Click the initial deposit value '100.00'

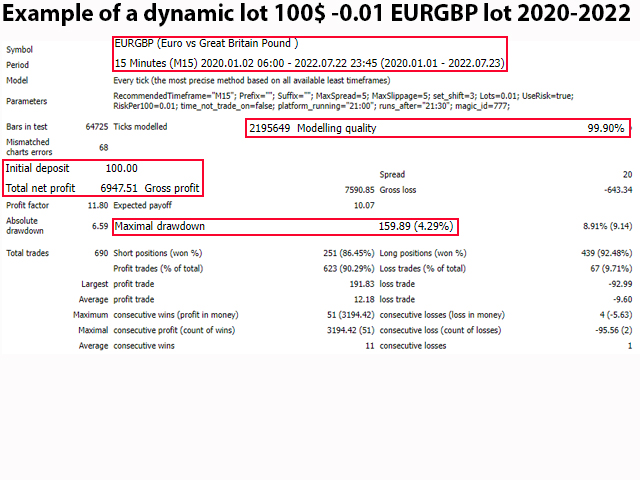[122, 168]
